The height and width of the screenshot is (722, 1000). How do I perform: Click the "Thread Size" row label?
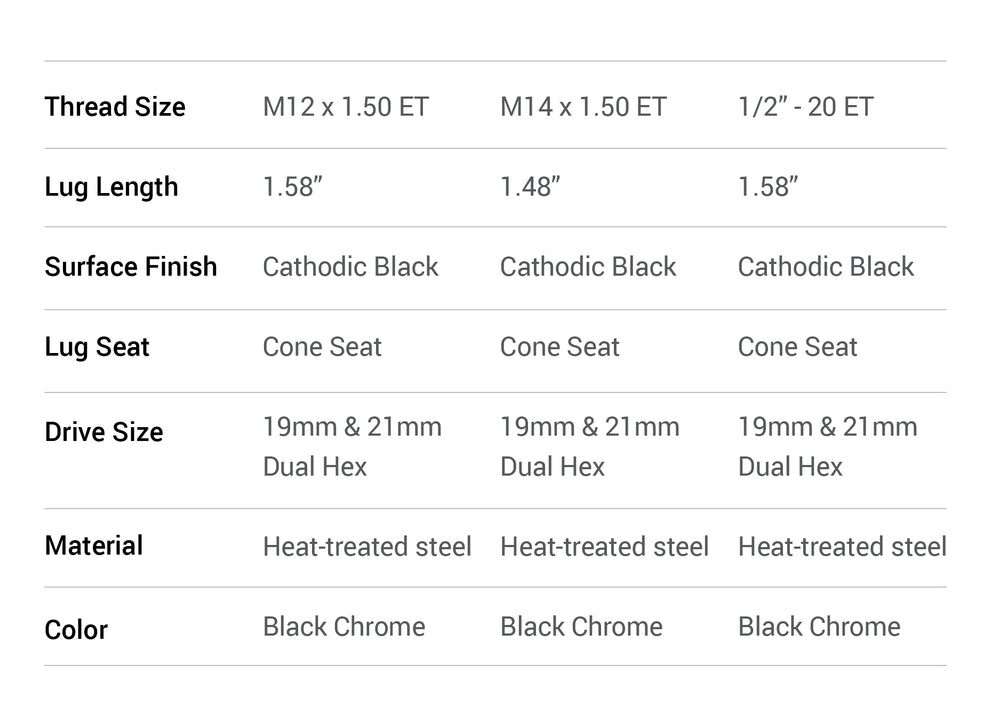point(115,107)
